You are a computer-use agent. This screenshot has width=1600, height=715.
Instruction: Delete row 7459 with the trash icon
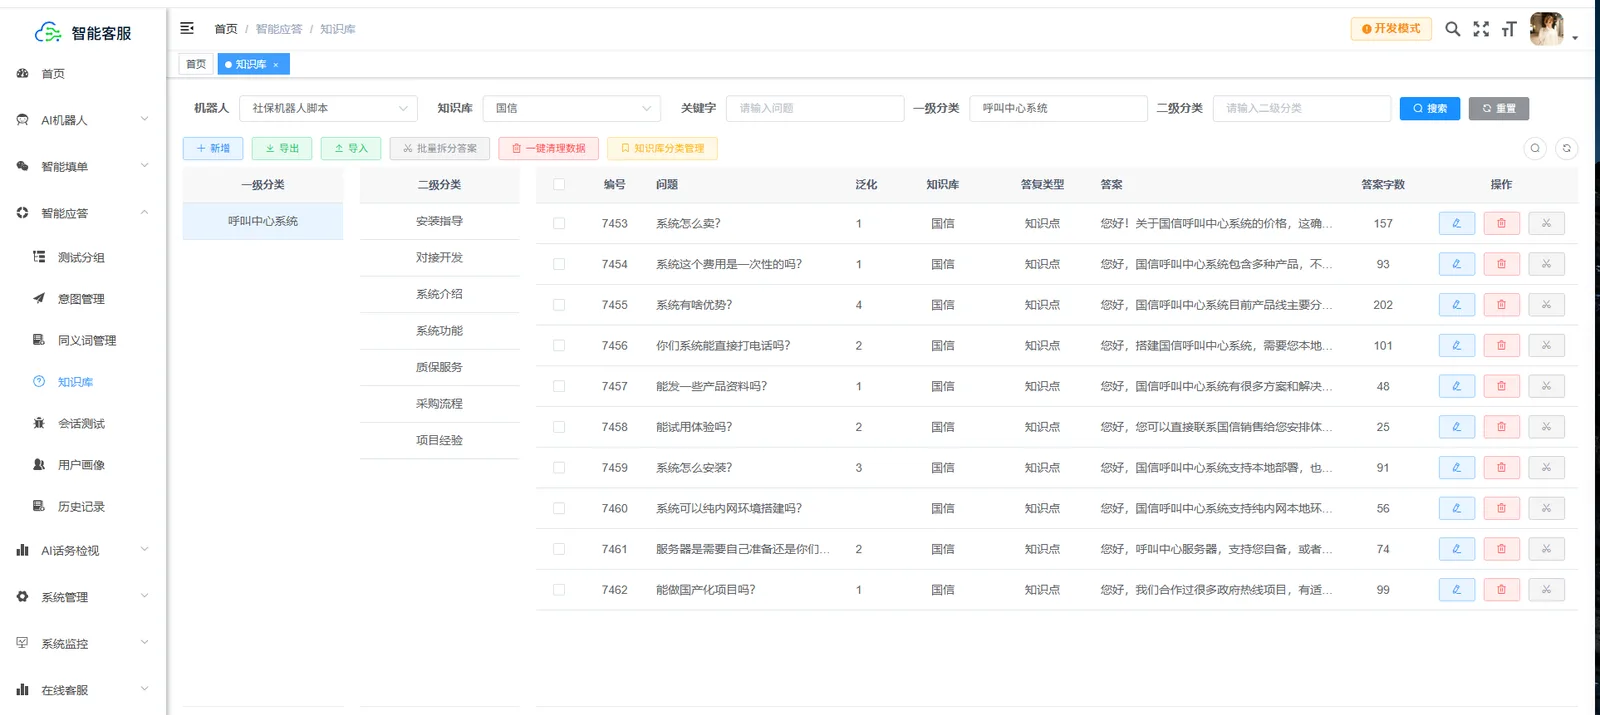(1501, 468)
